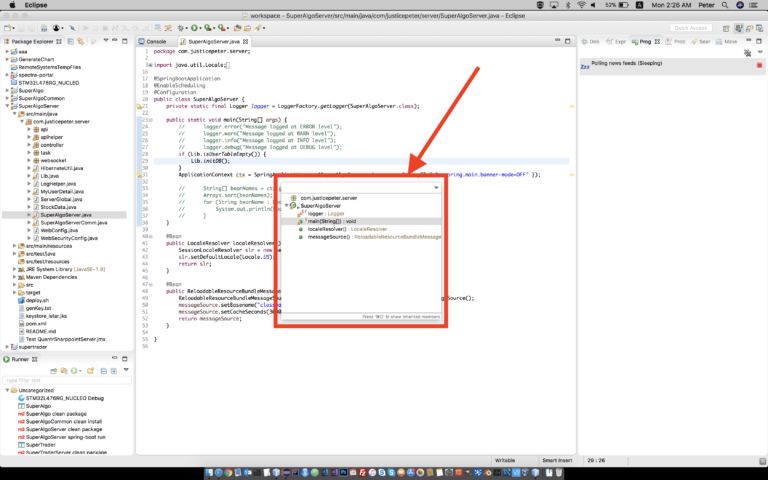Viewport: 768px width, 480px height.
Task: Click Remove All Finished Operations icon in Progress
Action: pyautogui.click(x=747, y=53)
